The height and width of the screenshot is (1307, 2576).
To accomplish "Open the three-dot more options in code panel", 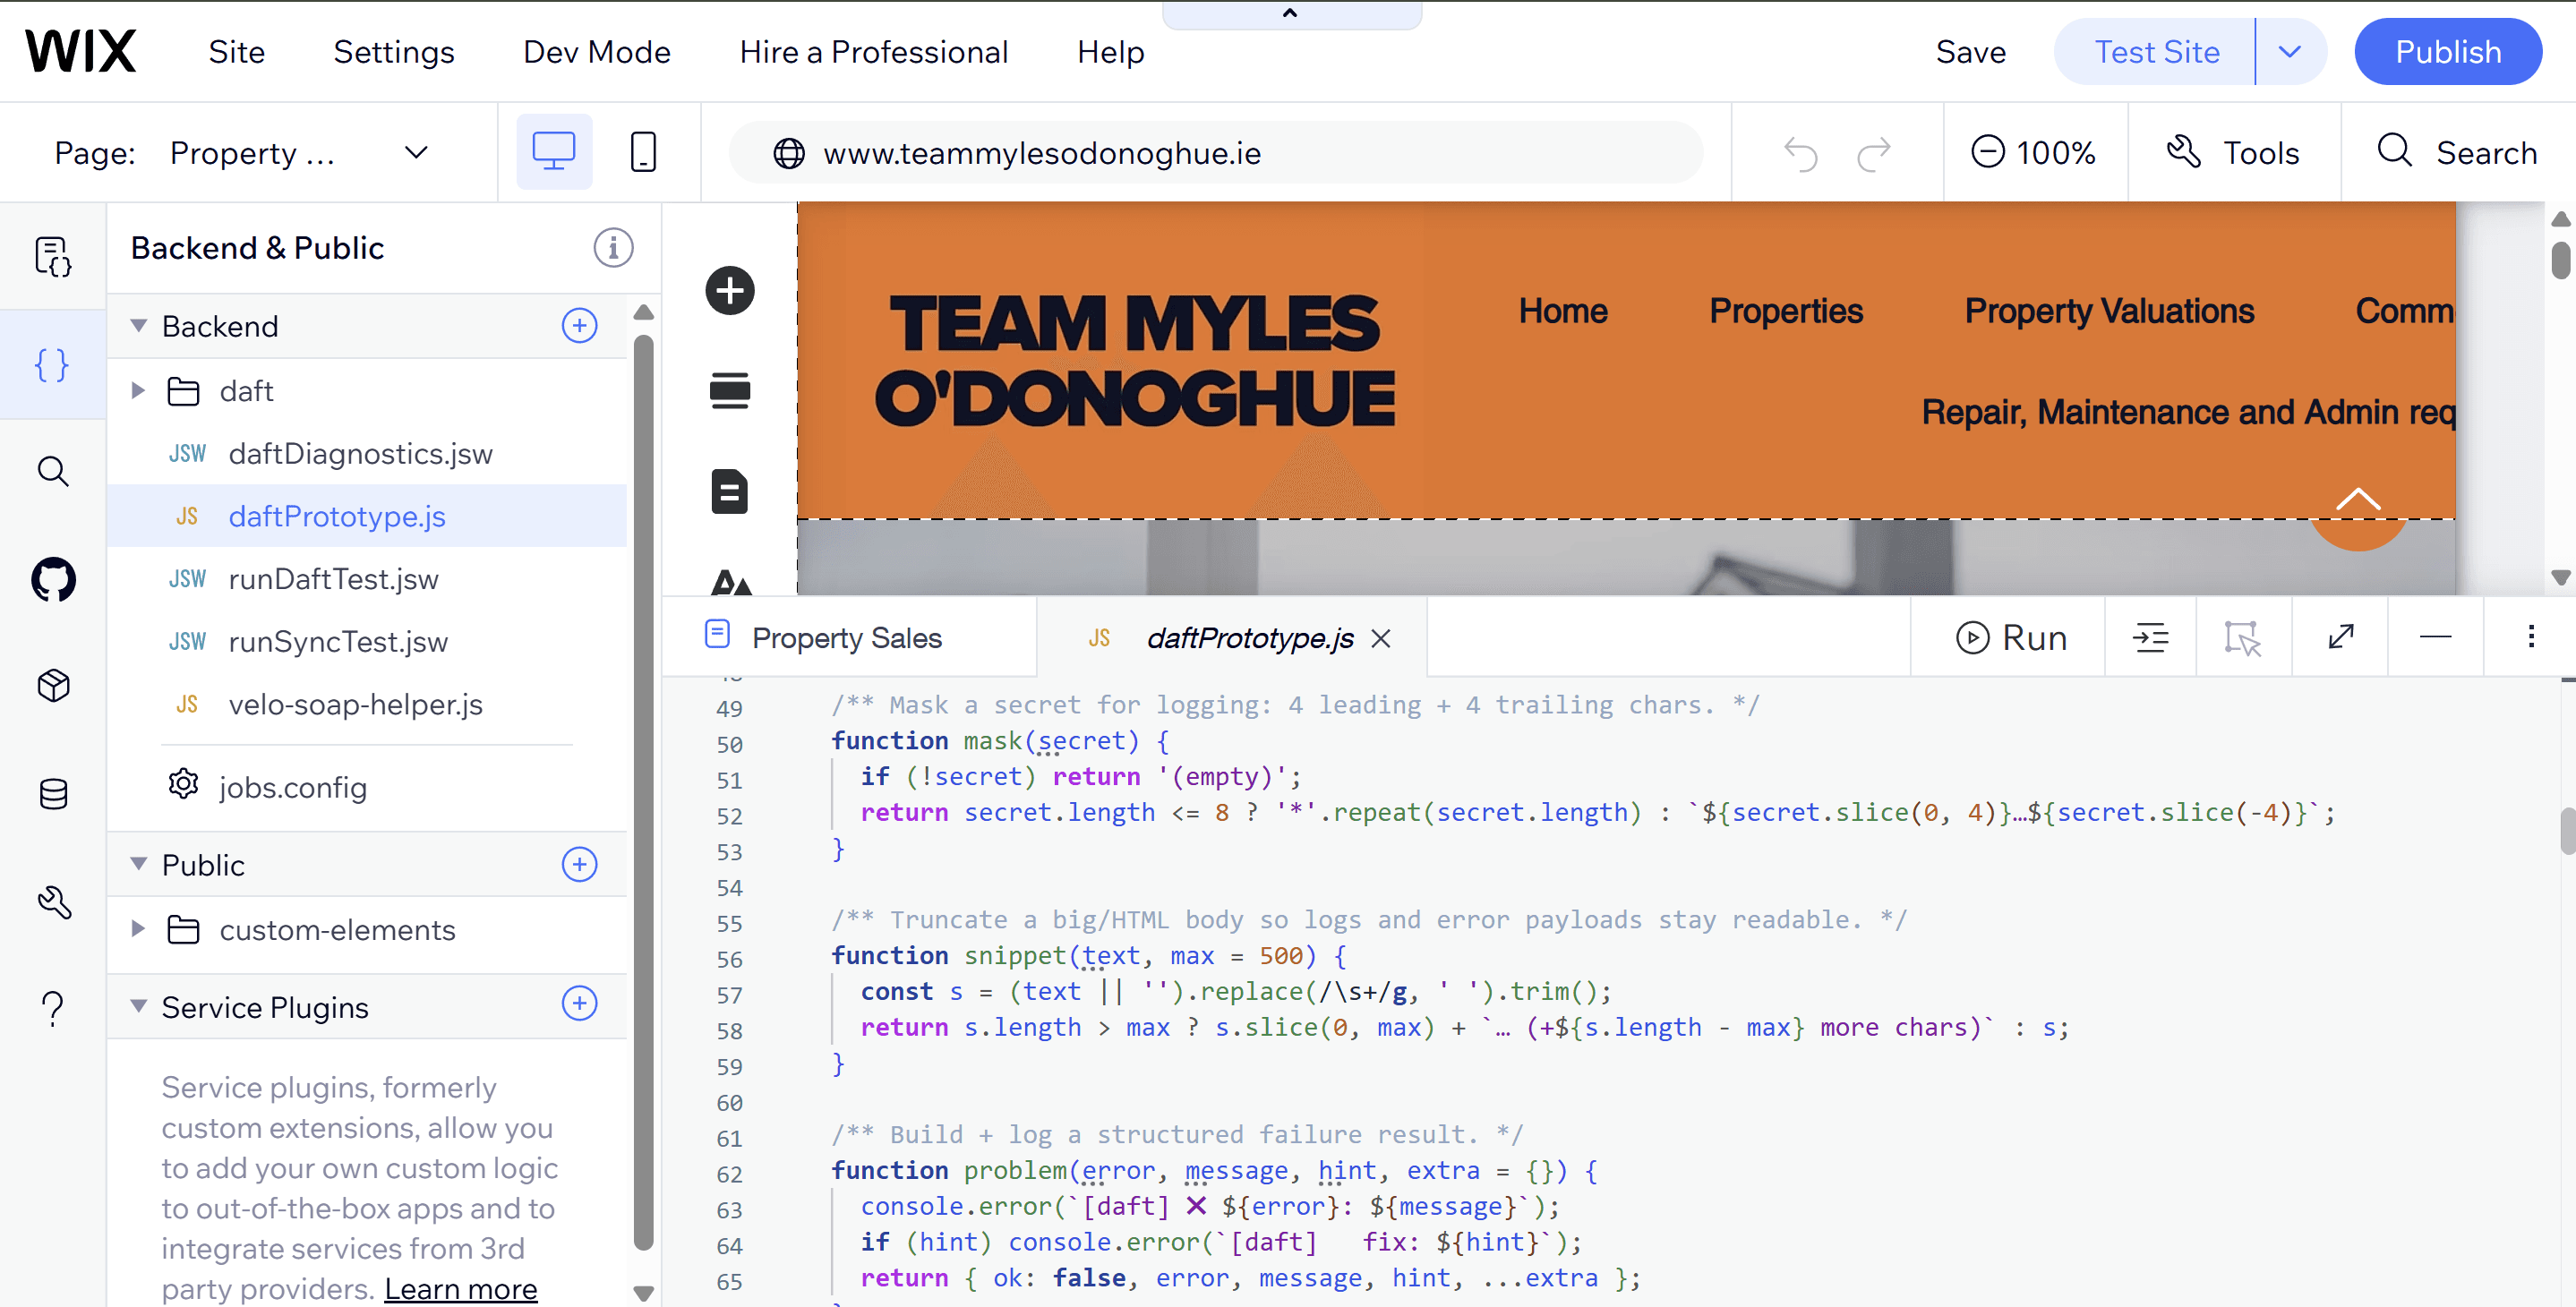I will point(2531,637).
